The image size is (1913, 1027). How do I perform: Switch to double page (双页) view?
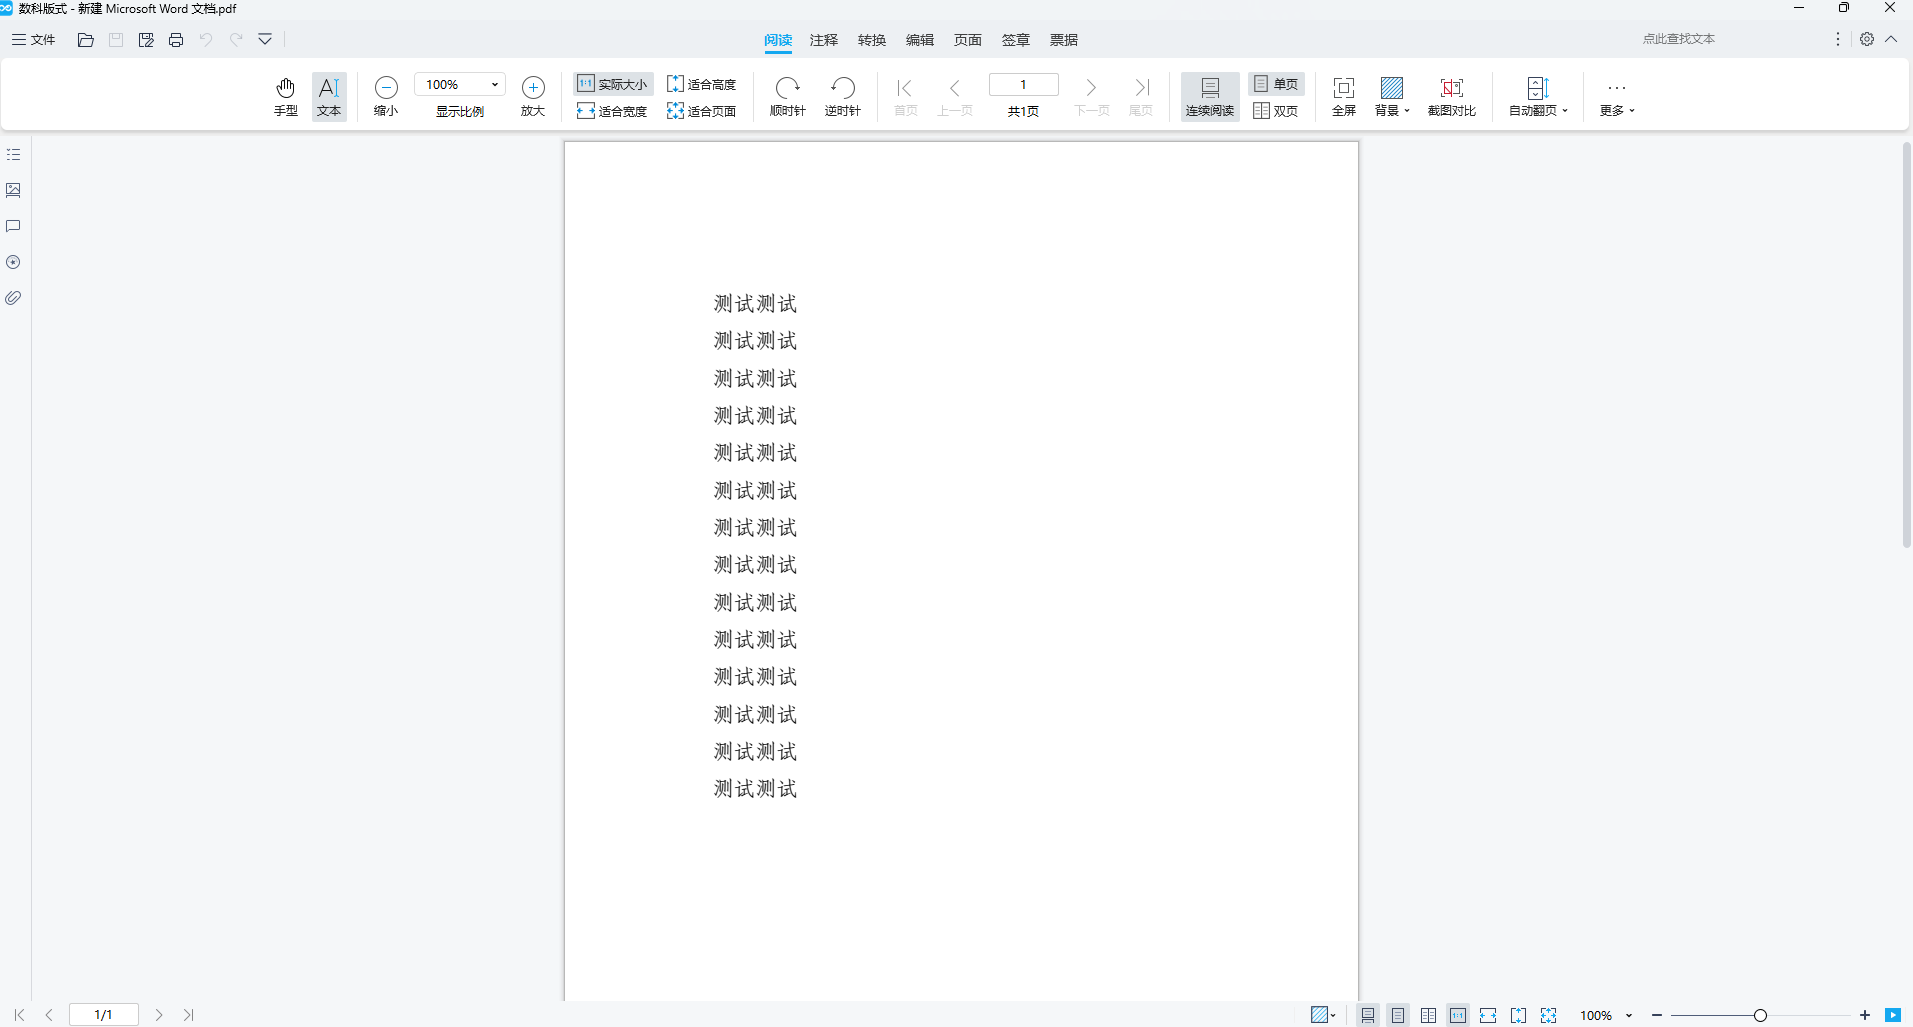1276,111
